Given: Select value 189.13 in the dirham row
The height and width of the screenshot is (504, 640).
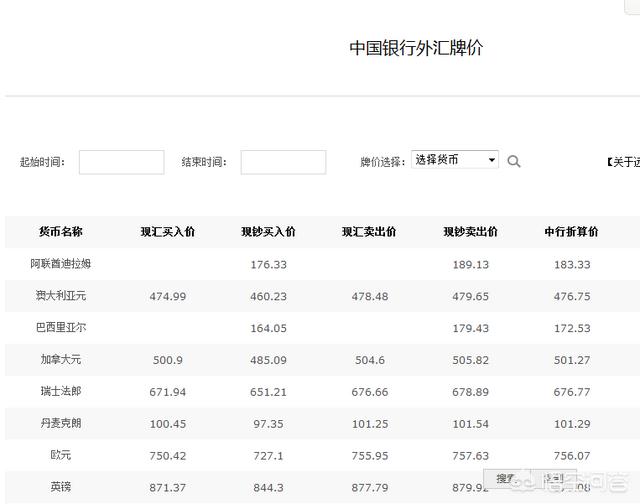Looking at the screenshot, I should (x=471, y=265).
